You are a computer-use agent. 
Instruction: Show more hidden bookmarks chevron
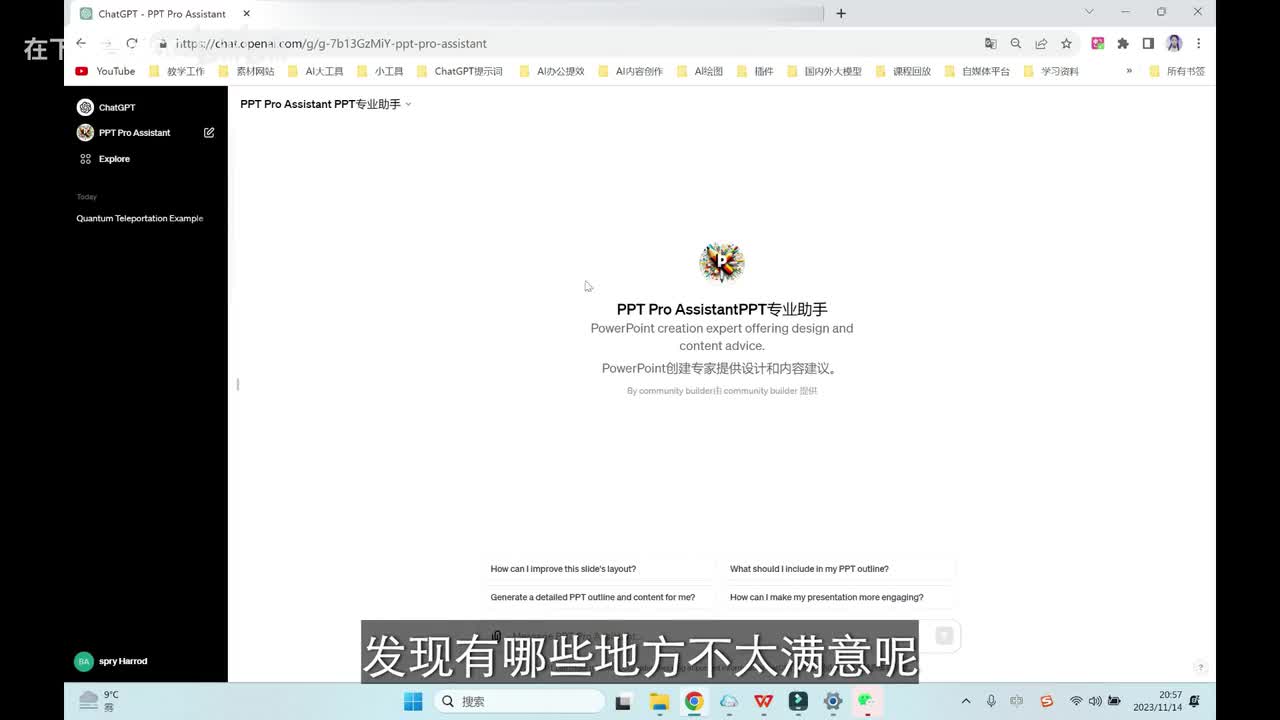pos(1129,71)
